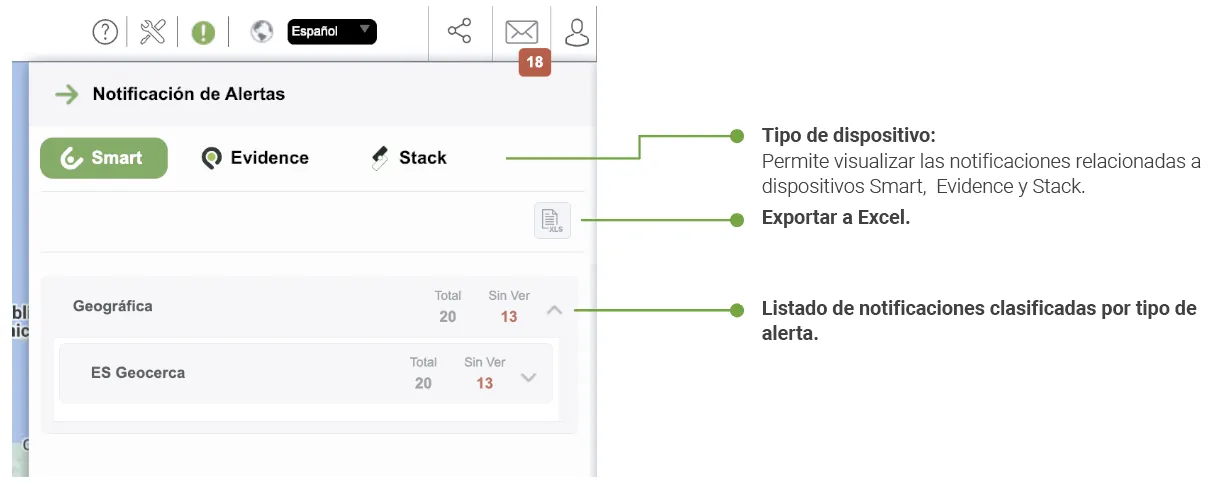Click the globe language icon
The image size is (1213, 484).
262,32
